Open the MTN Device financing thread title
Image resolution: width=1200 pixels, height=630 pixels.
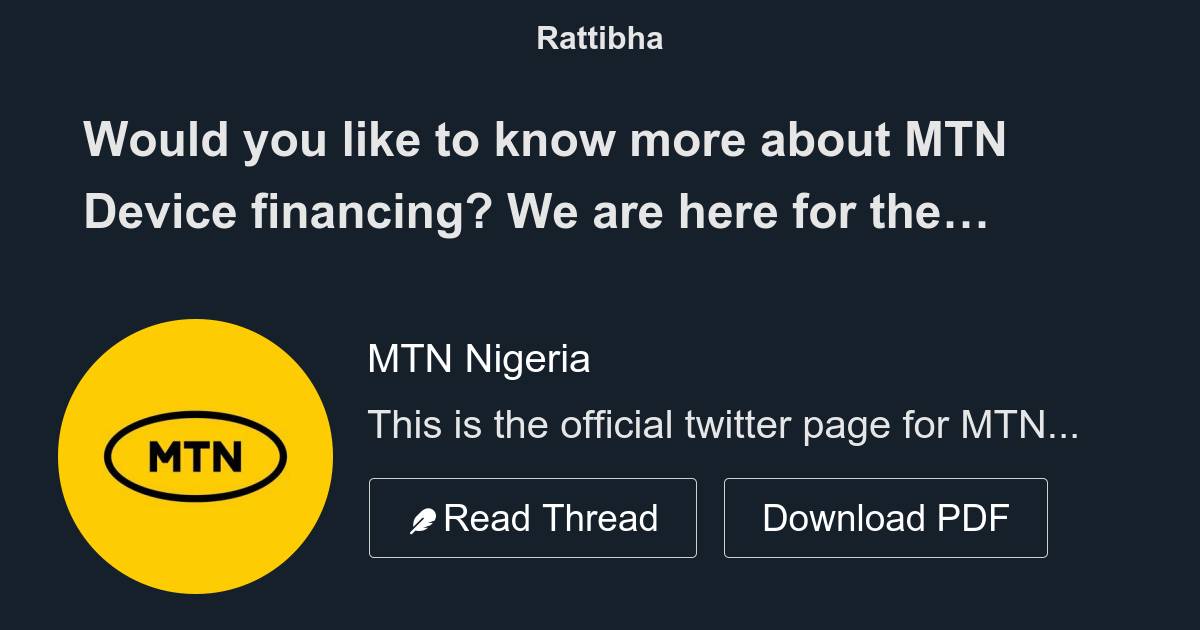click(x=545, y=175)
